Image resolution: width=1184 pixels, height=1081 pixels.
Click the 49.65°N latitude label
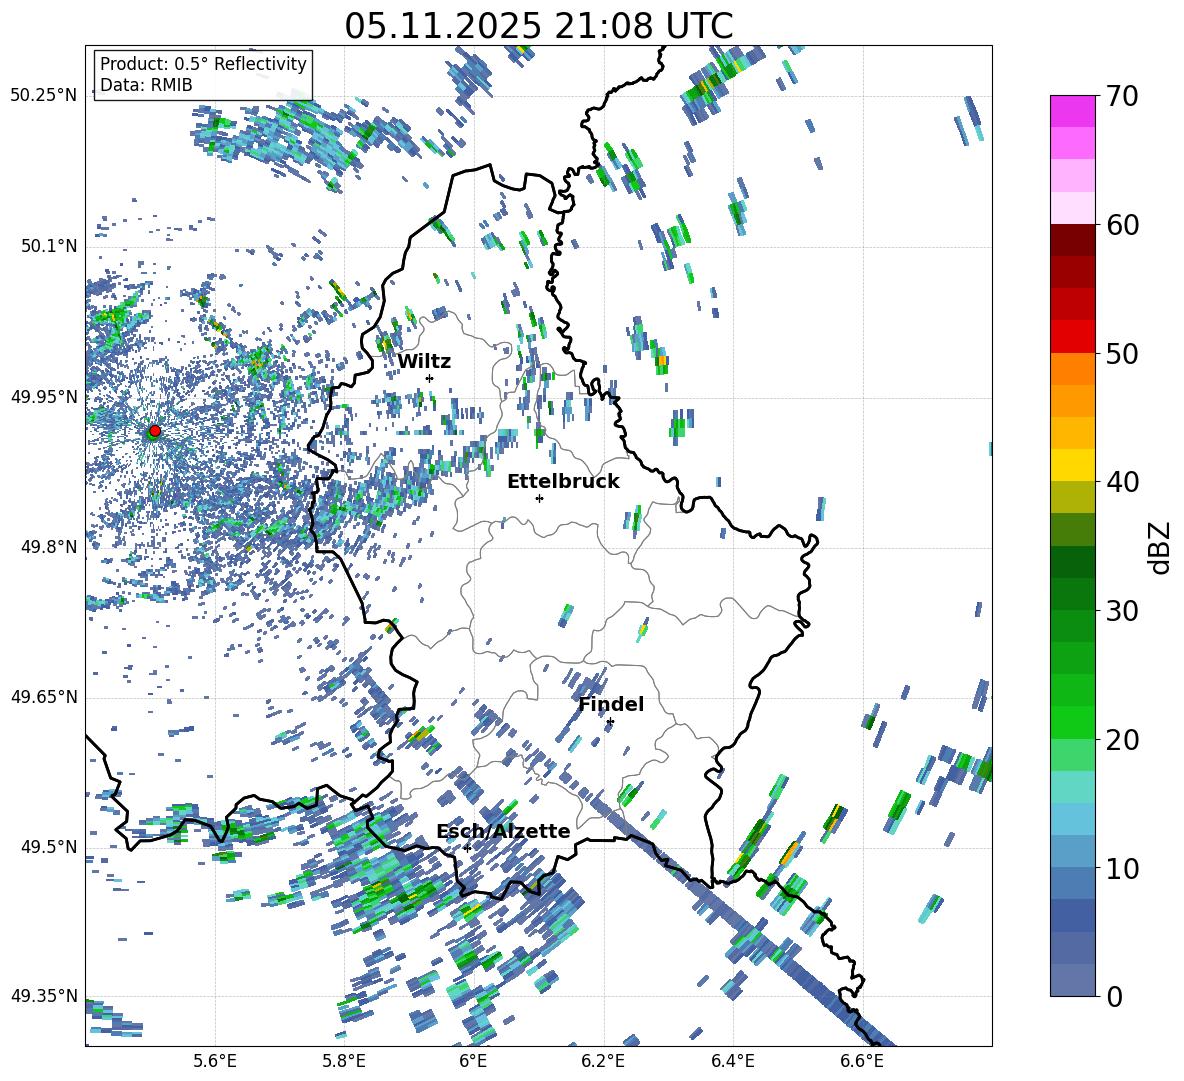(x=44, y=697)
